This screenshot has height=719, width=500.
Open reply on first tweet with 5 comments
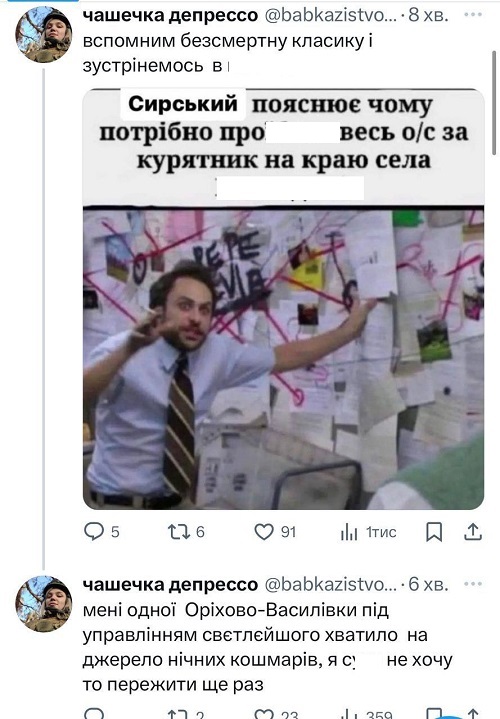(95, 531)
